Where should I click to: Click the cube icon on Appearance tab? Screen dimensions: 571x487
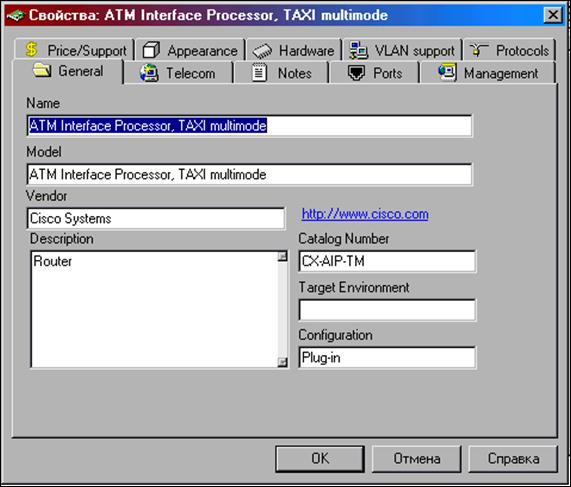click(151, 50)
